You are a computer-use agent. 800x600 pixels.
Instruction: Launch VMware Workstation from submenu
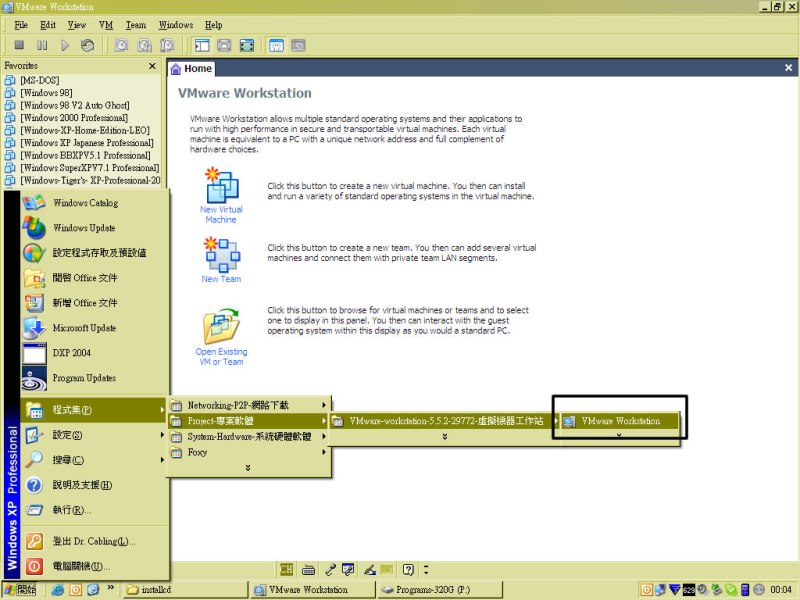620,421
